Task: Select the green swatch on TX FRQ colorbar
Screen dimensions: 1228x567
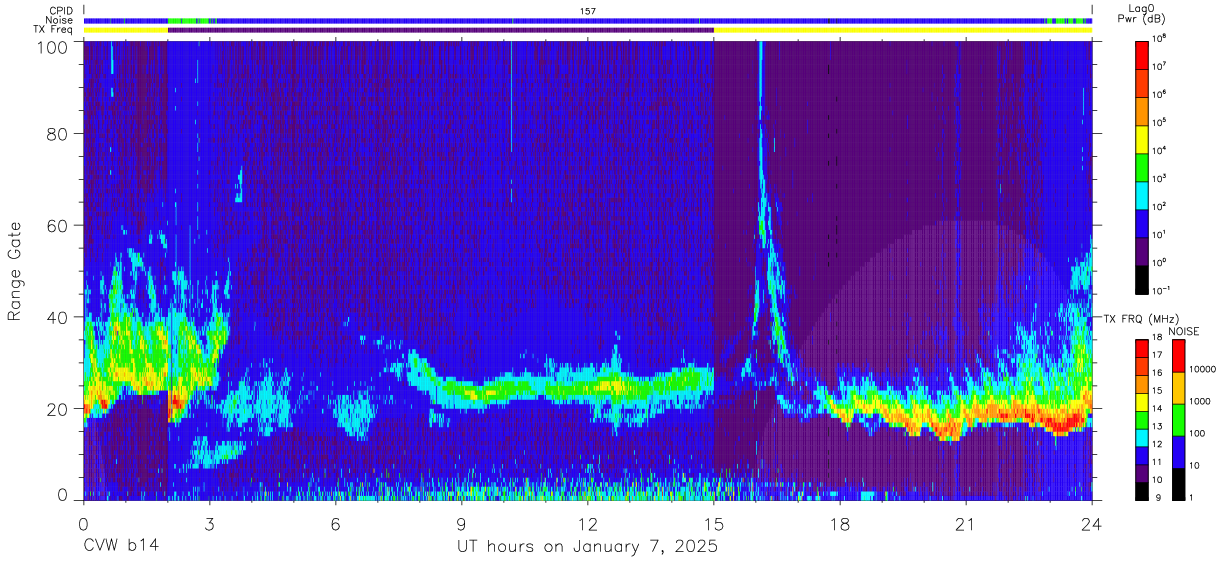Action: click(x=1142, y=419)
